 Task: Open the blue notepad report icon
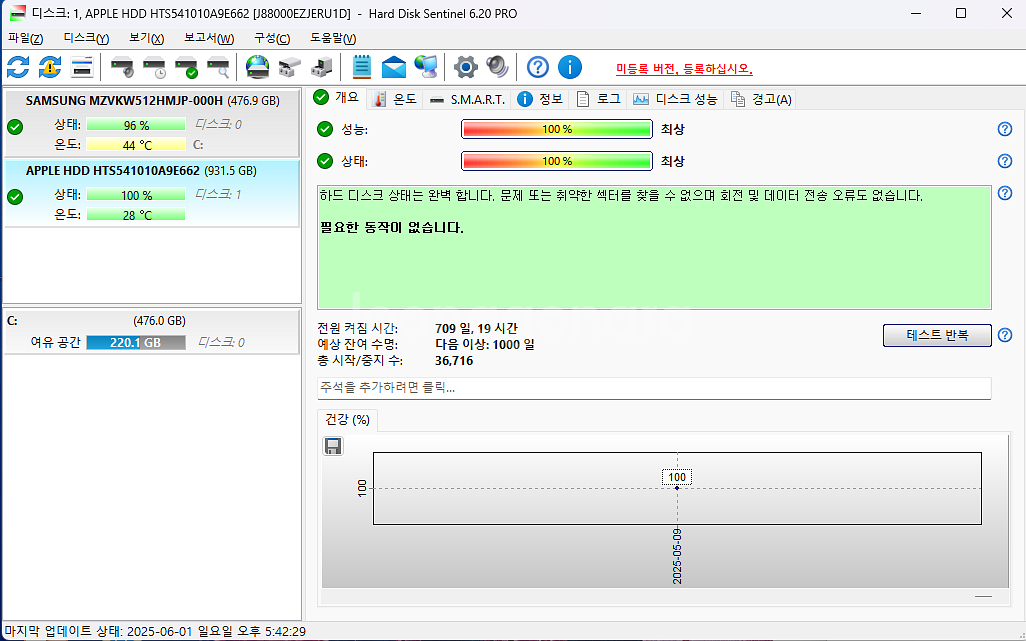coord(361,67)
